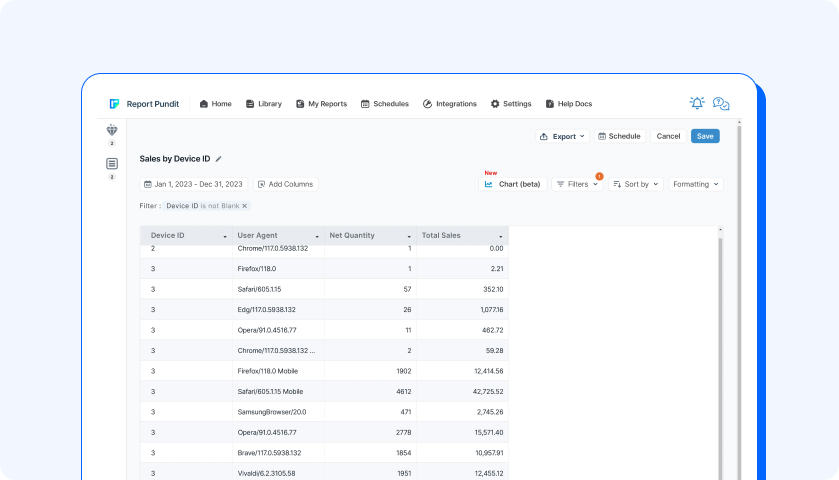Open the chat support icon

pyautogui.click(x=721, y=104)
